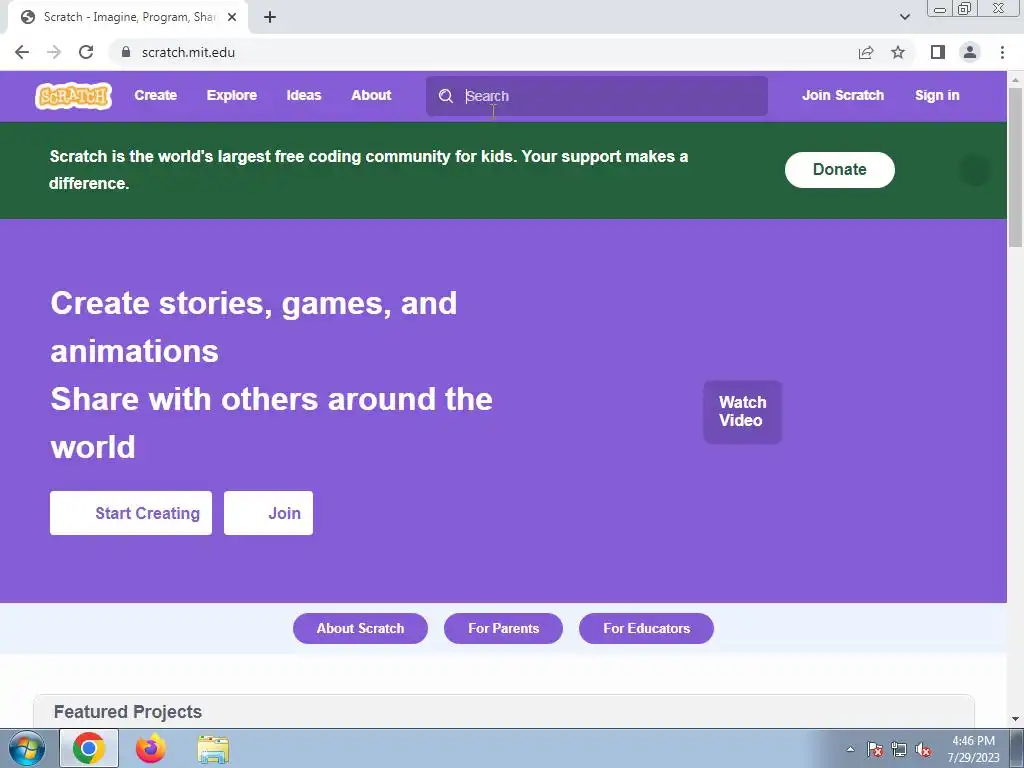Click the Sign in link
1024x768 pixels.
pyautogui.click(x=937, y=95)
